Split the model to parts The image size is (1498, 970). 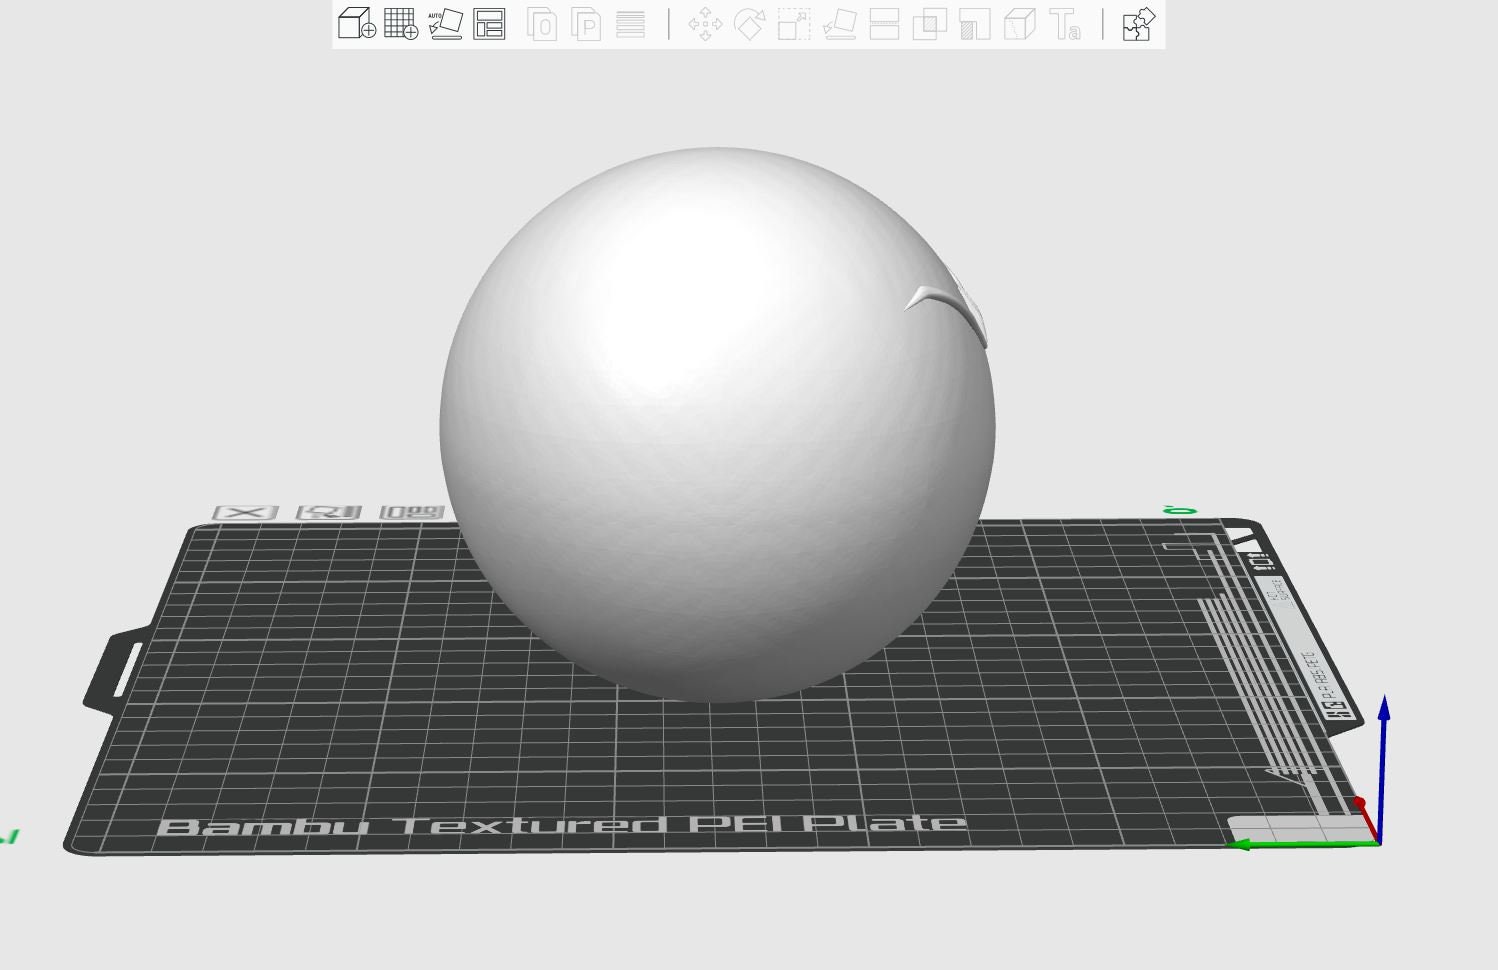[584, 25]
